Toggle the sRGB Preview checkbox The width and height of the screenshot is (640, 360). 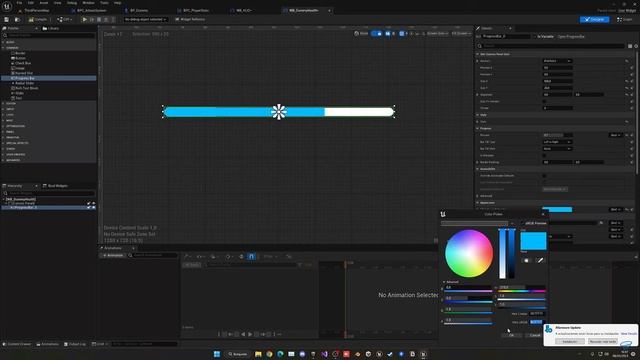pos(522,223)
